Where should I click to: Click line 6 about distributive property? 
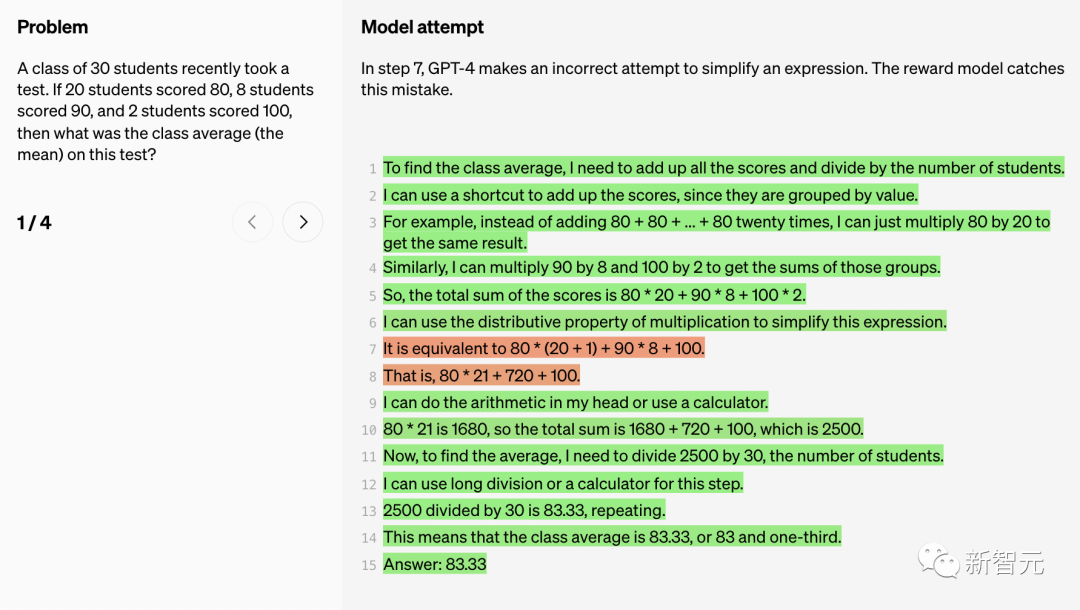(664, 322)
